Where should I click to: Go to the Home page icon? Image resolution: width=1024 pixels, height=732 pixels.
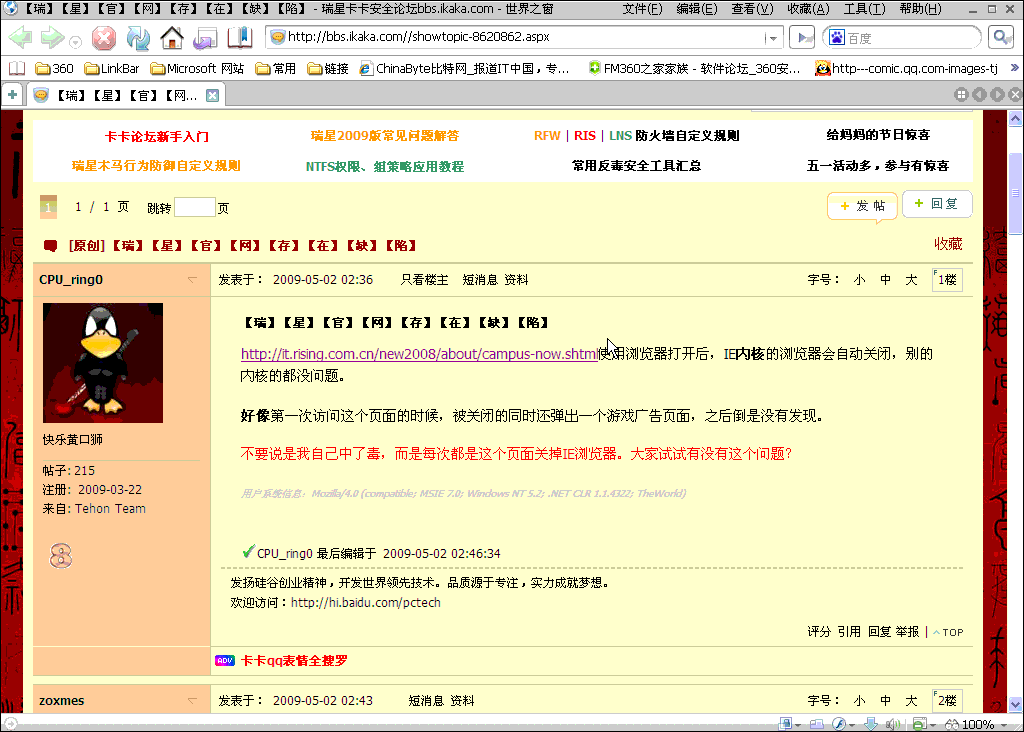tap(172, 38)
